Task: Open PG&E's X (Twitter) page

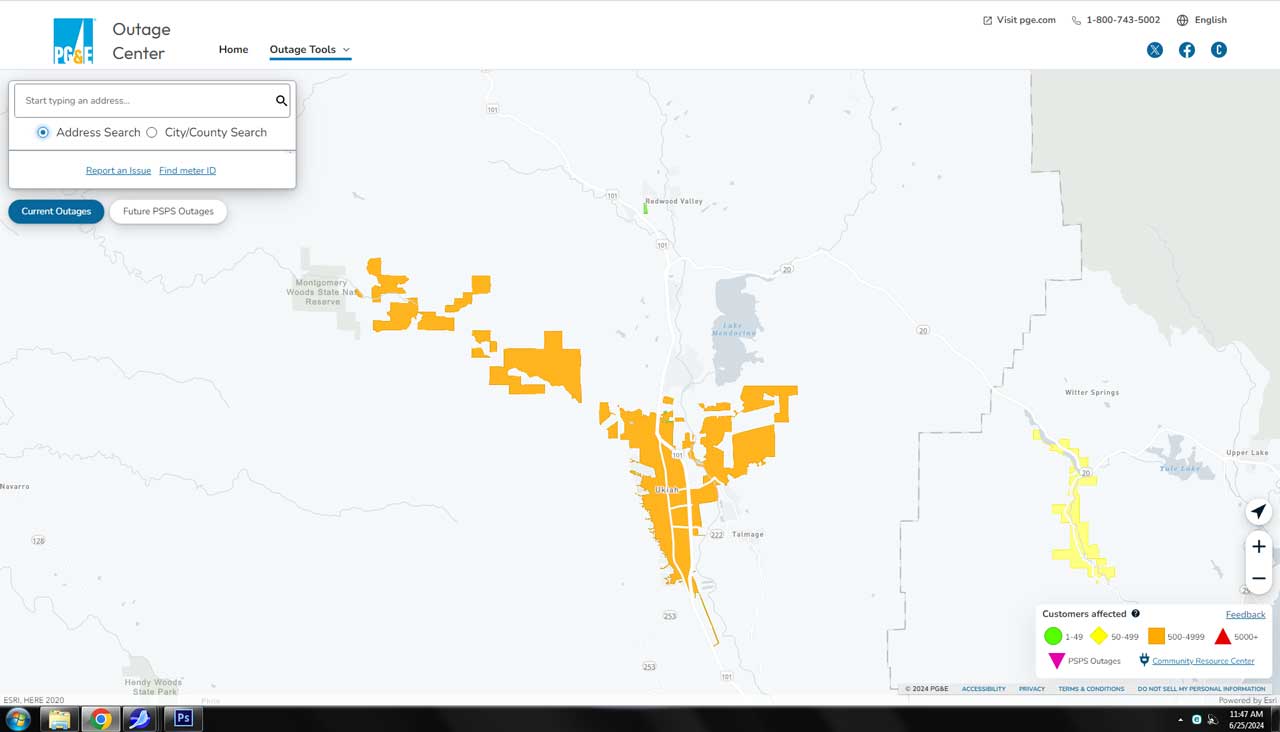Action: 1155,50
